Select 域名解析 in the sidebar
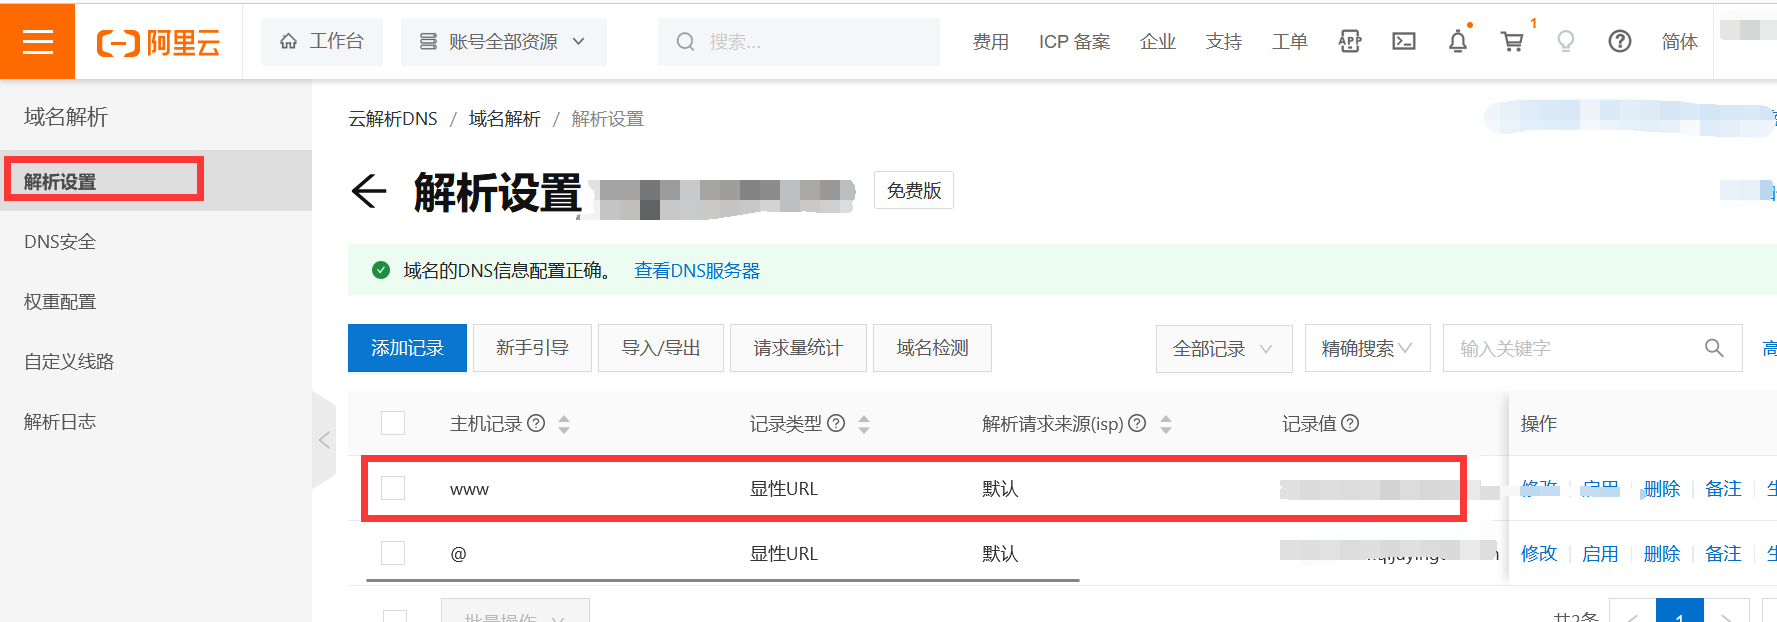 click(66, 117)
